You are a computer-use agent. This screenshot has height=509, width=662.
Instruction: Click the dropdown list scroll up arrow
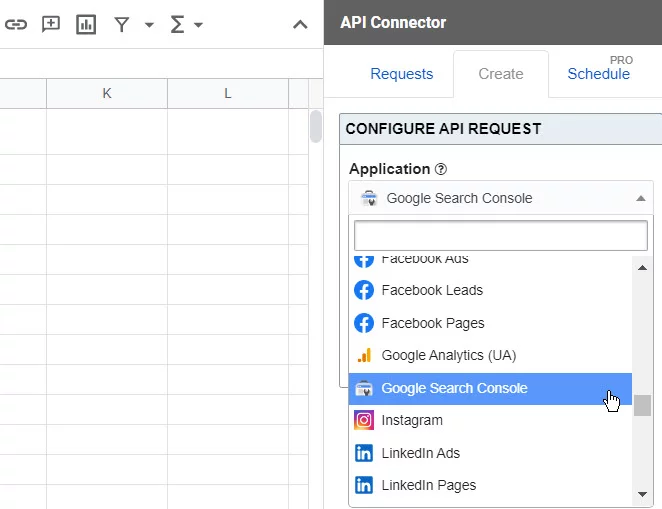point(642,268)
